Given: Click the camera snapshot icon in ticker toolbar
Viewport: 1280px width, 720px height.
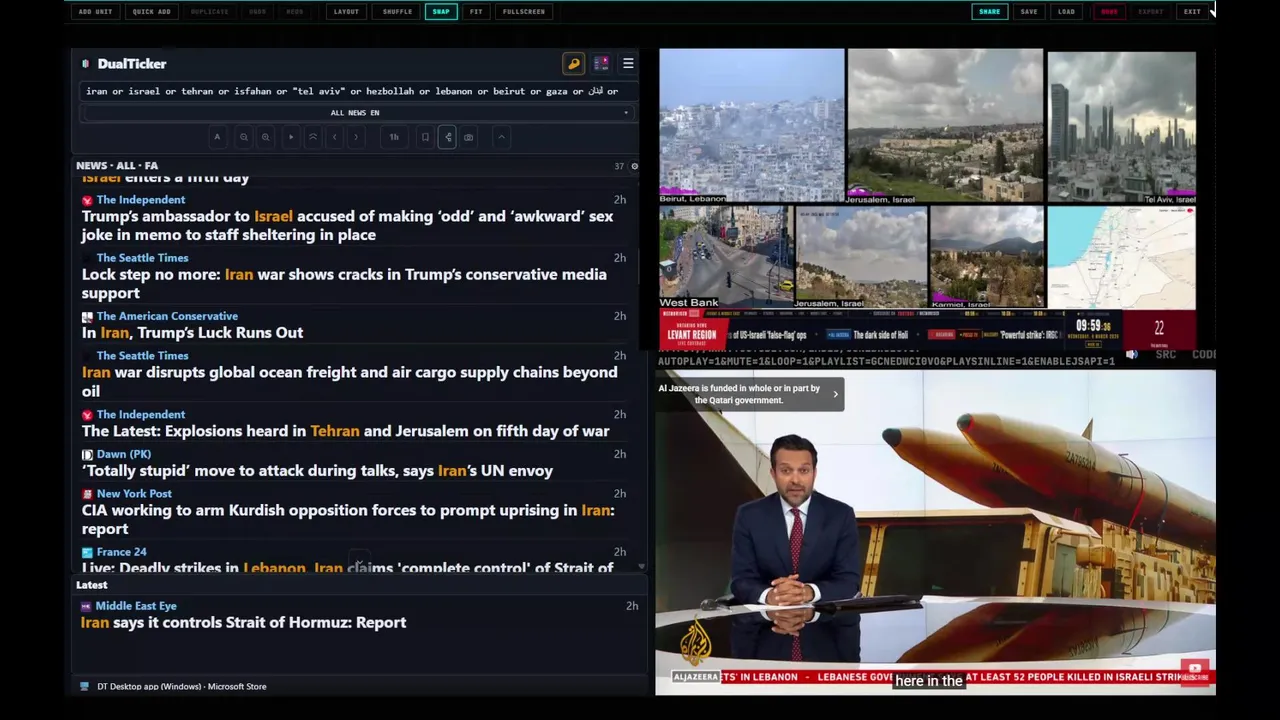Looking at the screenshot, I should [469, 137].
